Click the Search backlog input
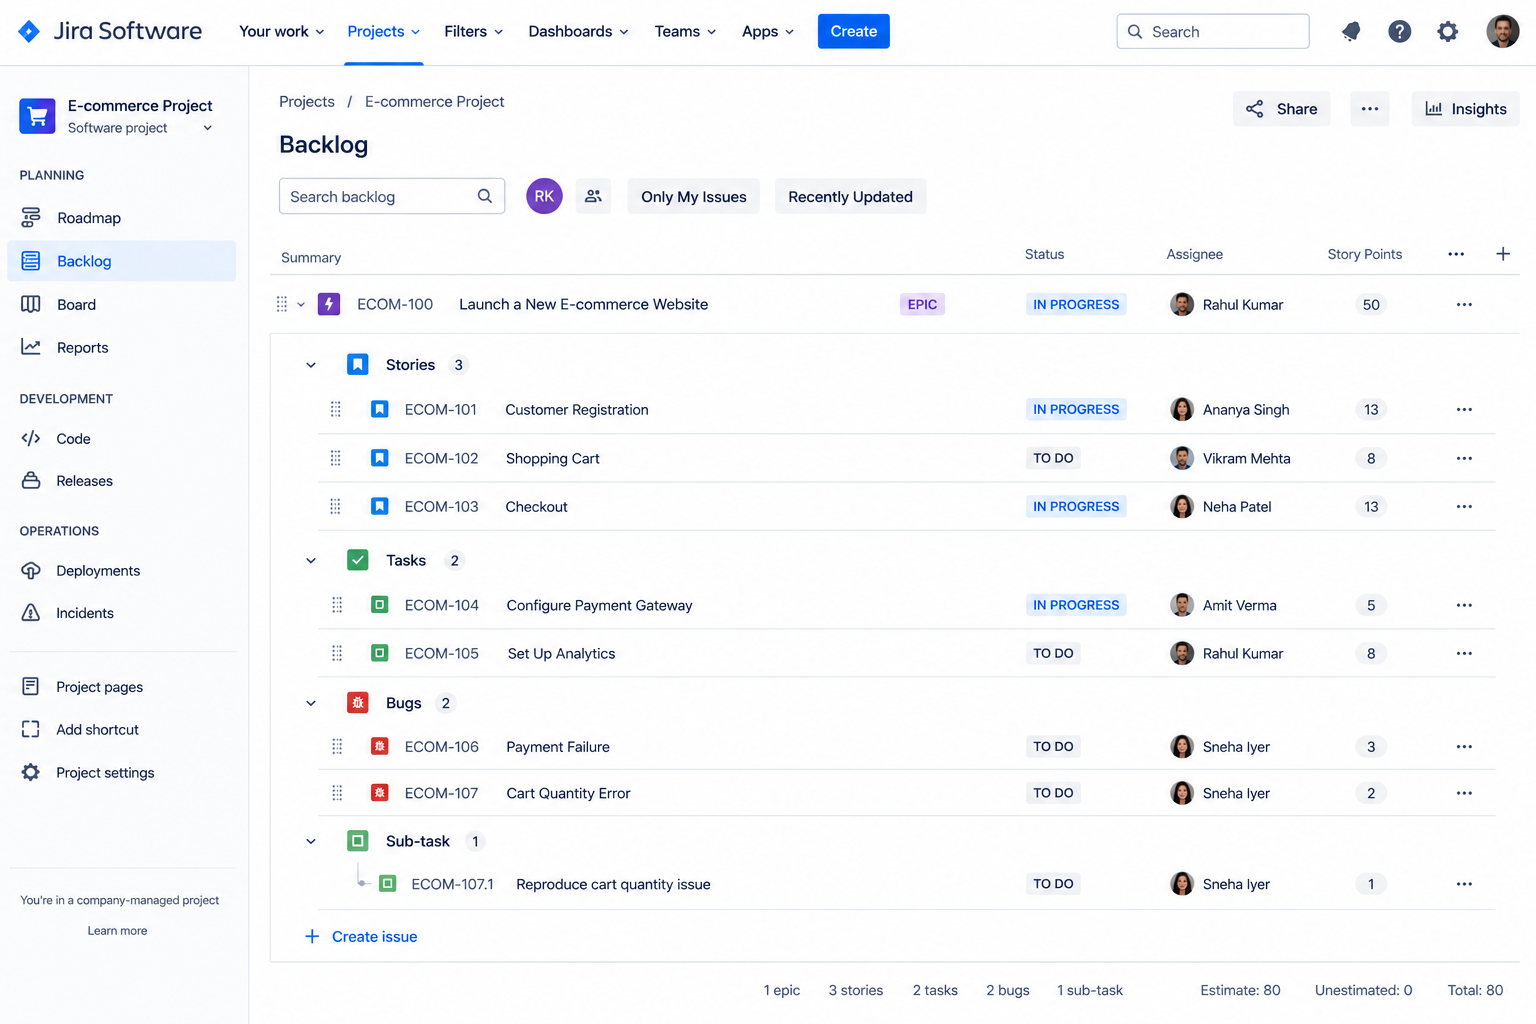Image resolution: width=1536 pixels, height=1024 pixels. 392,196
